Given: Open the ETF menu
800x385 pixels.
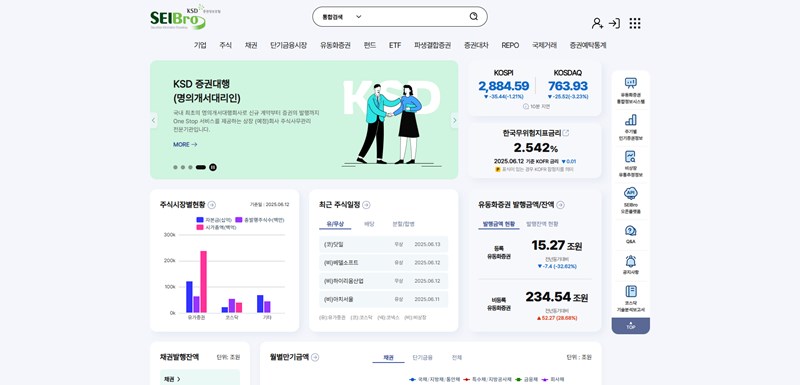Looking at the screenshot, I should click(x=395, y=45).
